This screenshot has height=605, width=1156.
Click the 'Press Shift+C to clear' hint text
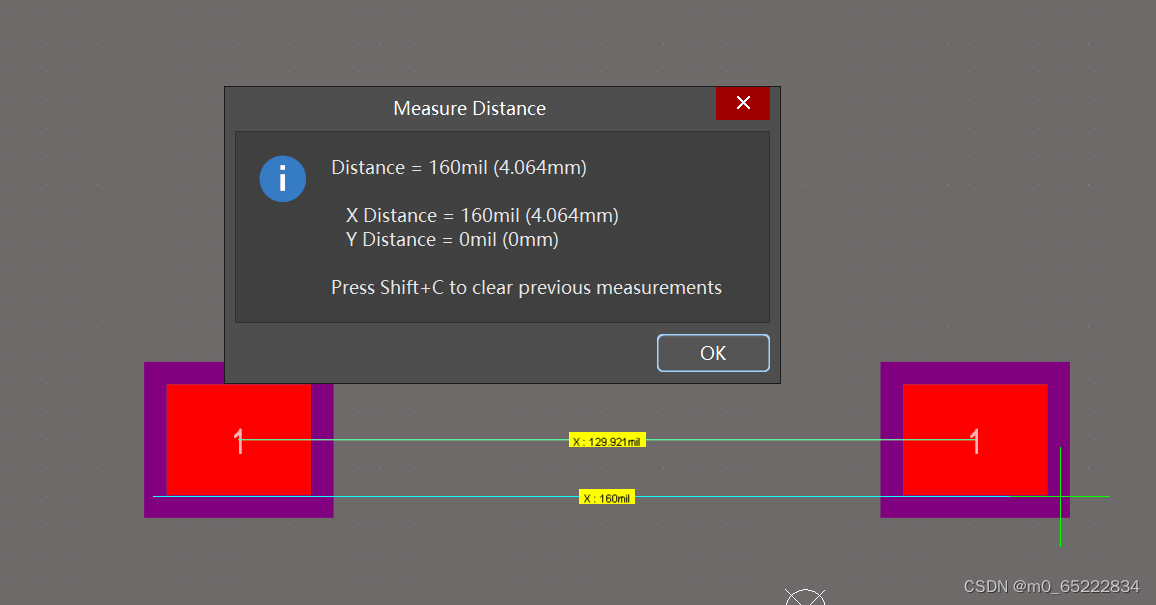pyautogui.click(x=526, y=287)
